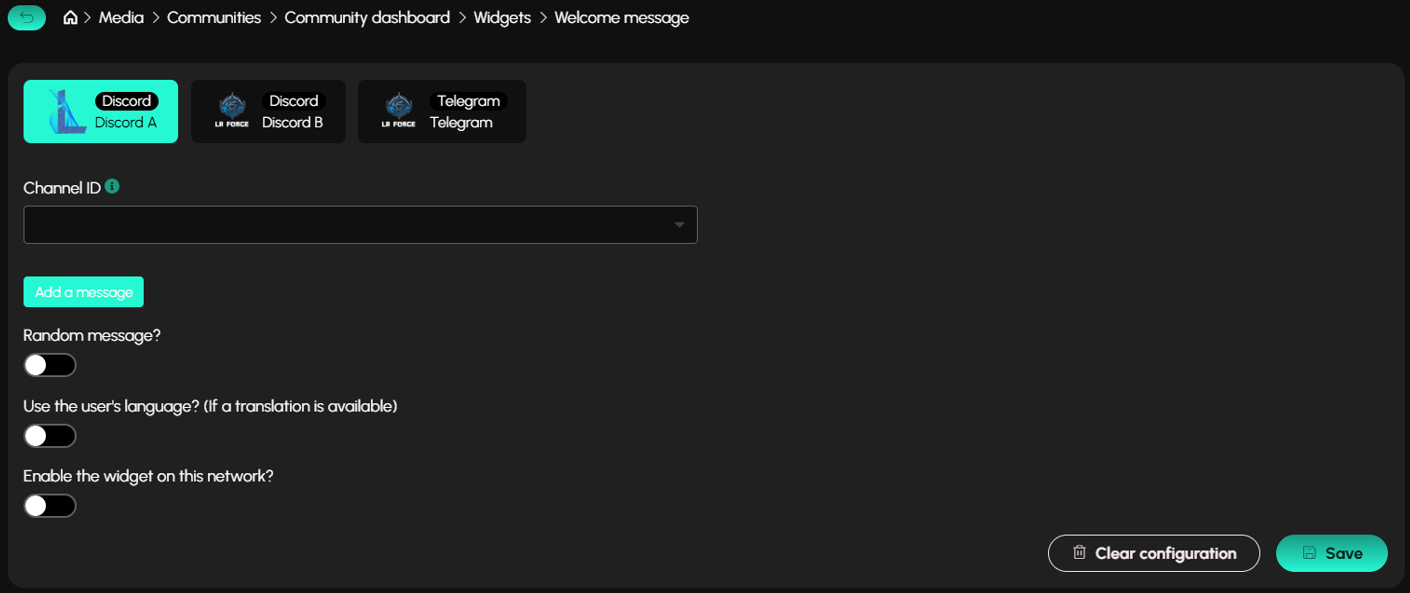
Task: Click the floppy disk icon in Save
Action: pos(1309,553)
